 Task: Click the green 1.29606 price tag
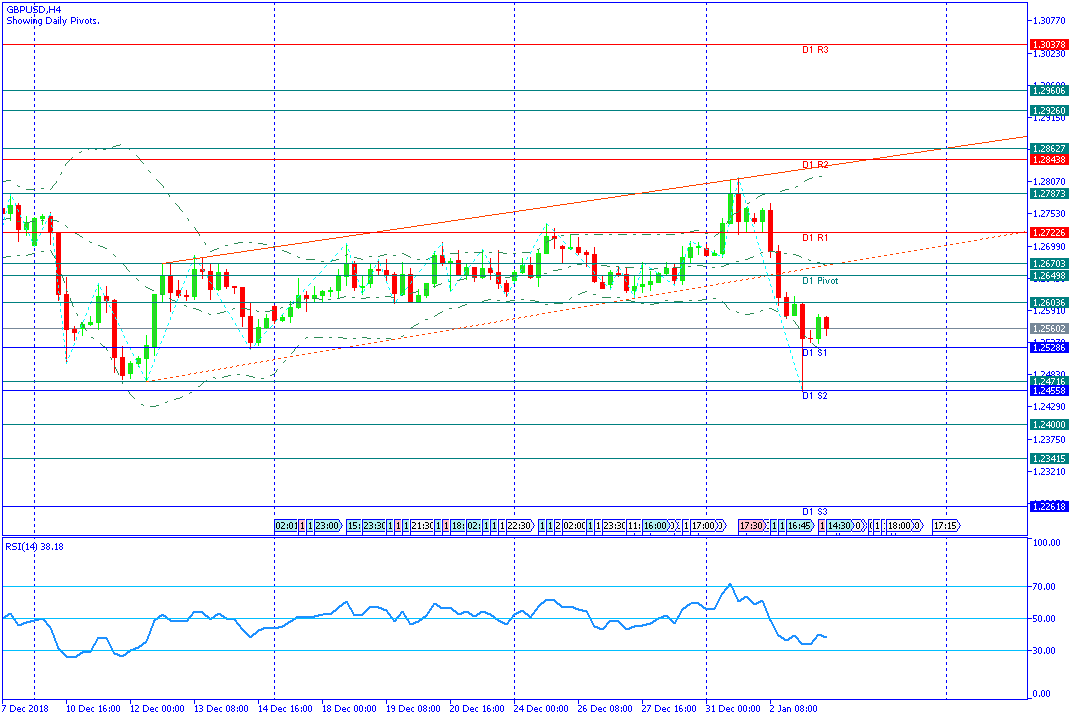point(1048,91)
